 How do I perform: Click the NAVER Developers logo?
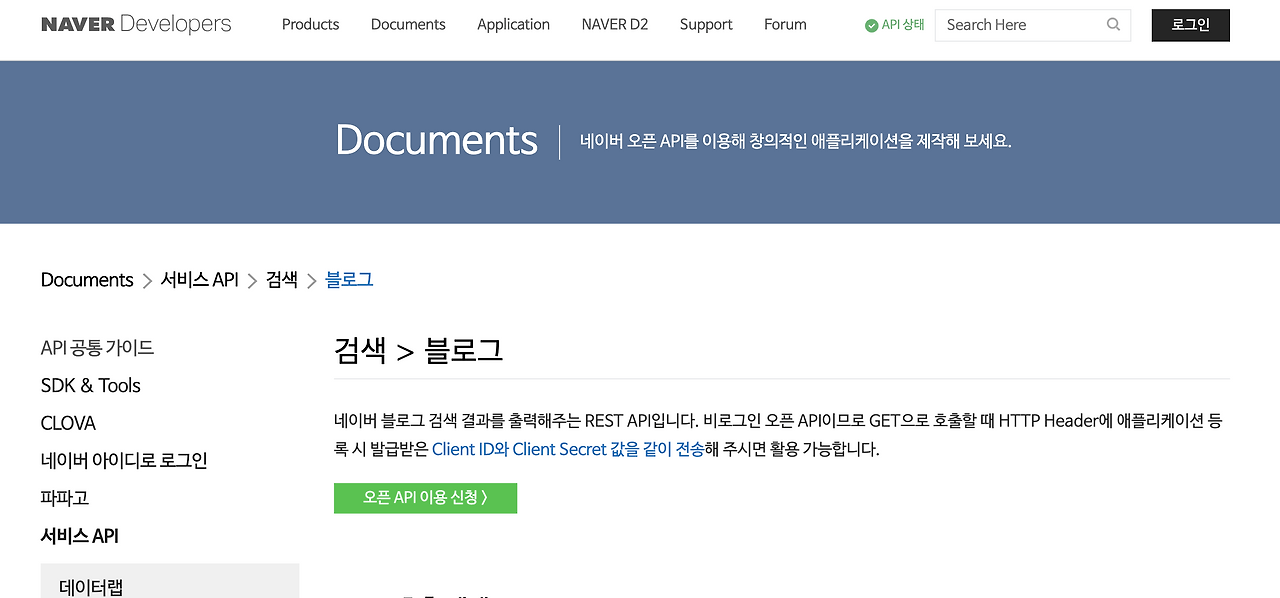pyautogui.click(x=136, y=24)
